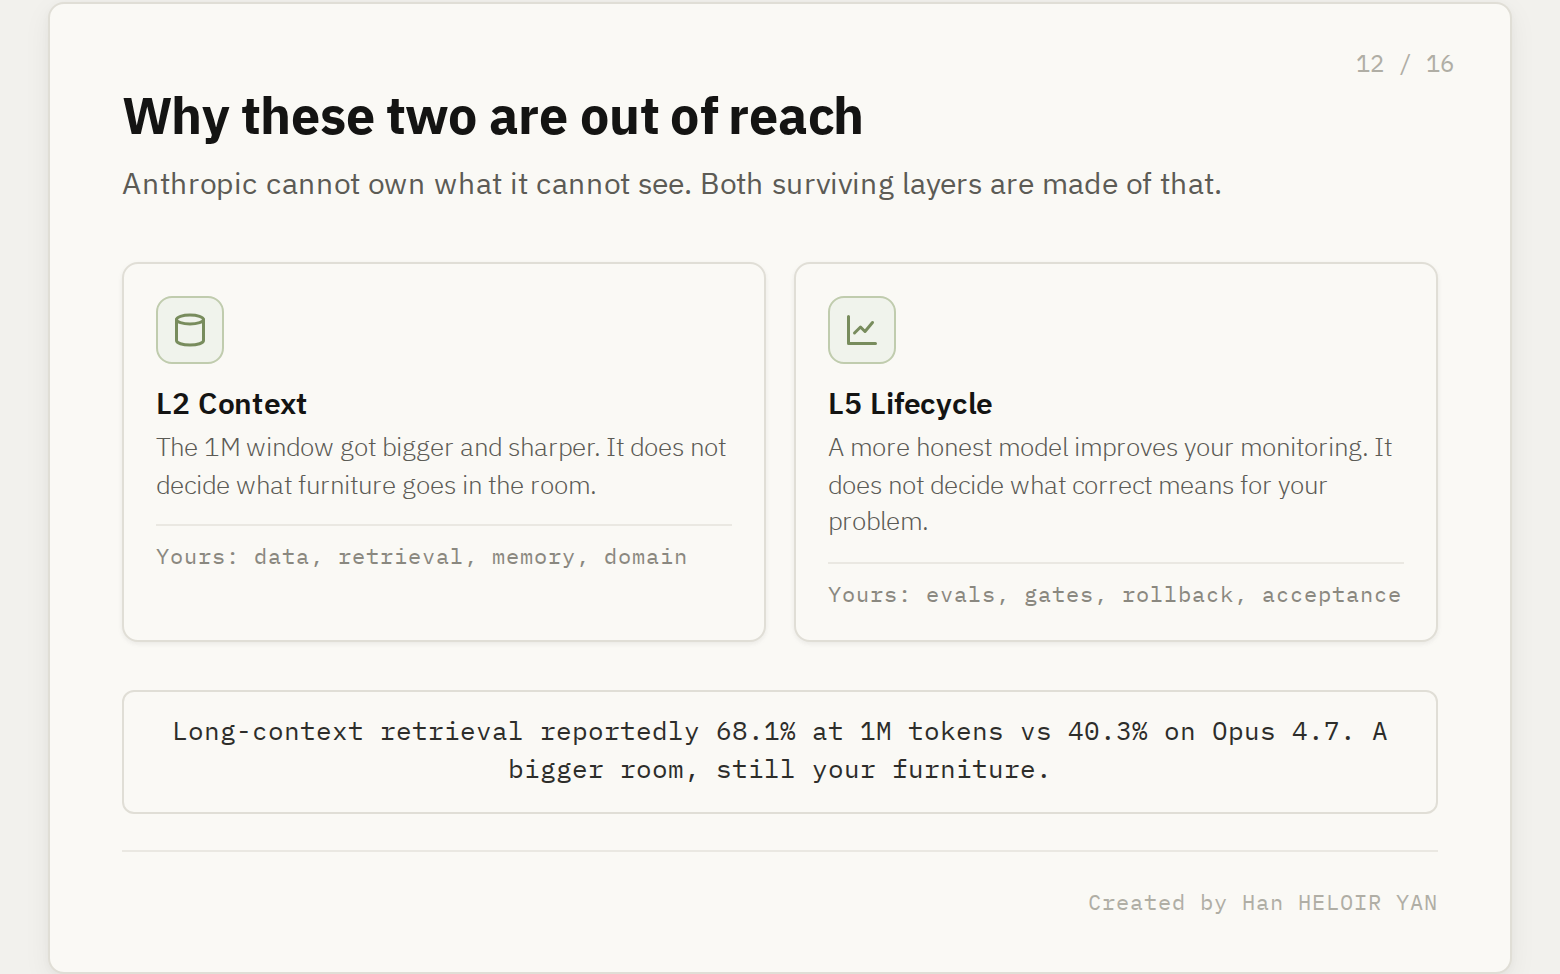Click the Yours: evals, gates, rollback line
The image size is (1560, 974).
tap(1114, 595)
